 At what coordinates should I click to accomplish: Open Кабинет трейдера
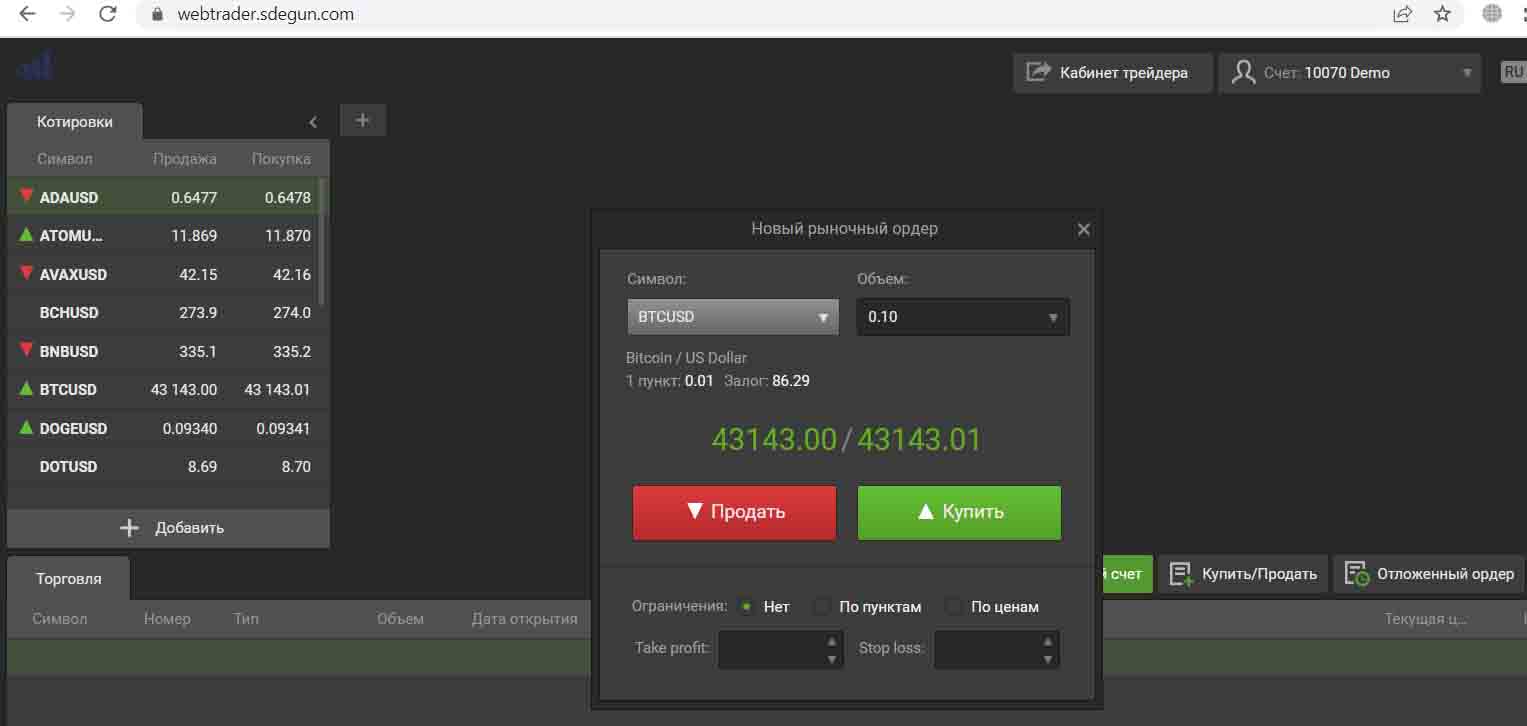tap(1112, 72)
